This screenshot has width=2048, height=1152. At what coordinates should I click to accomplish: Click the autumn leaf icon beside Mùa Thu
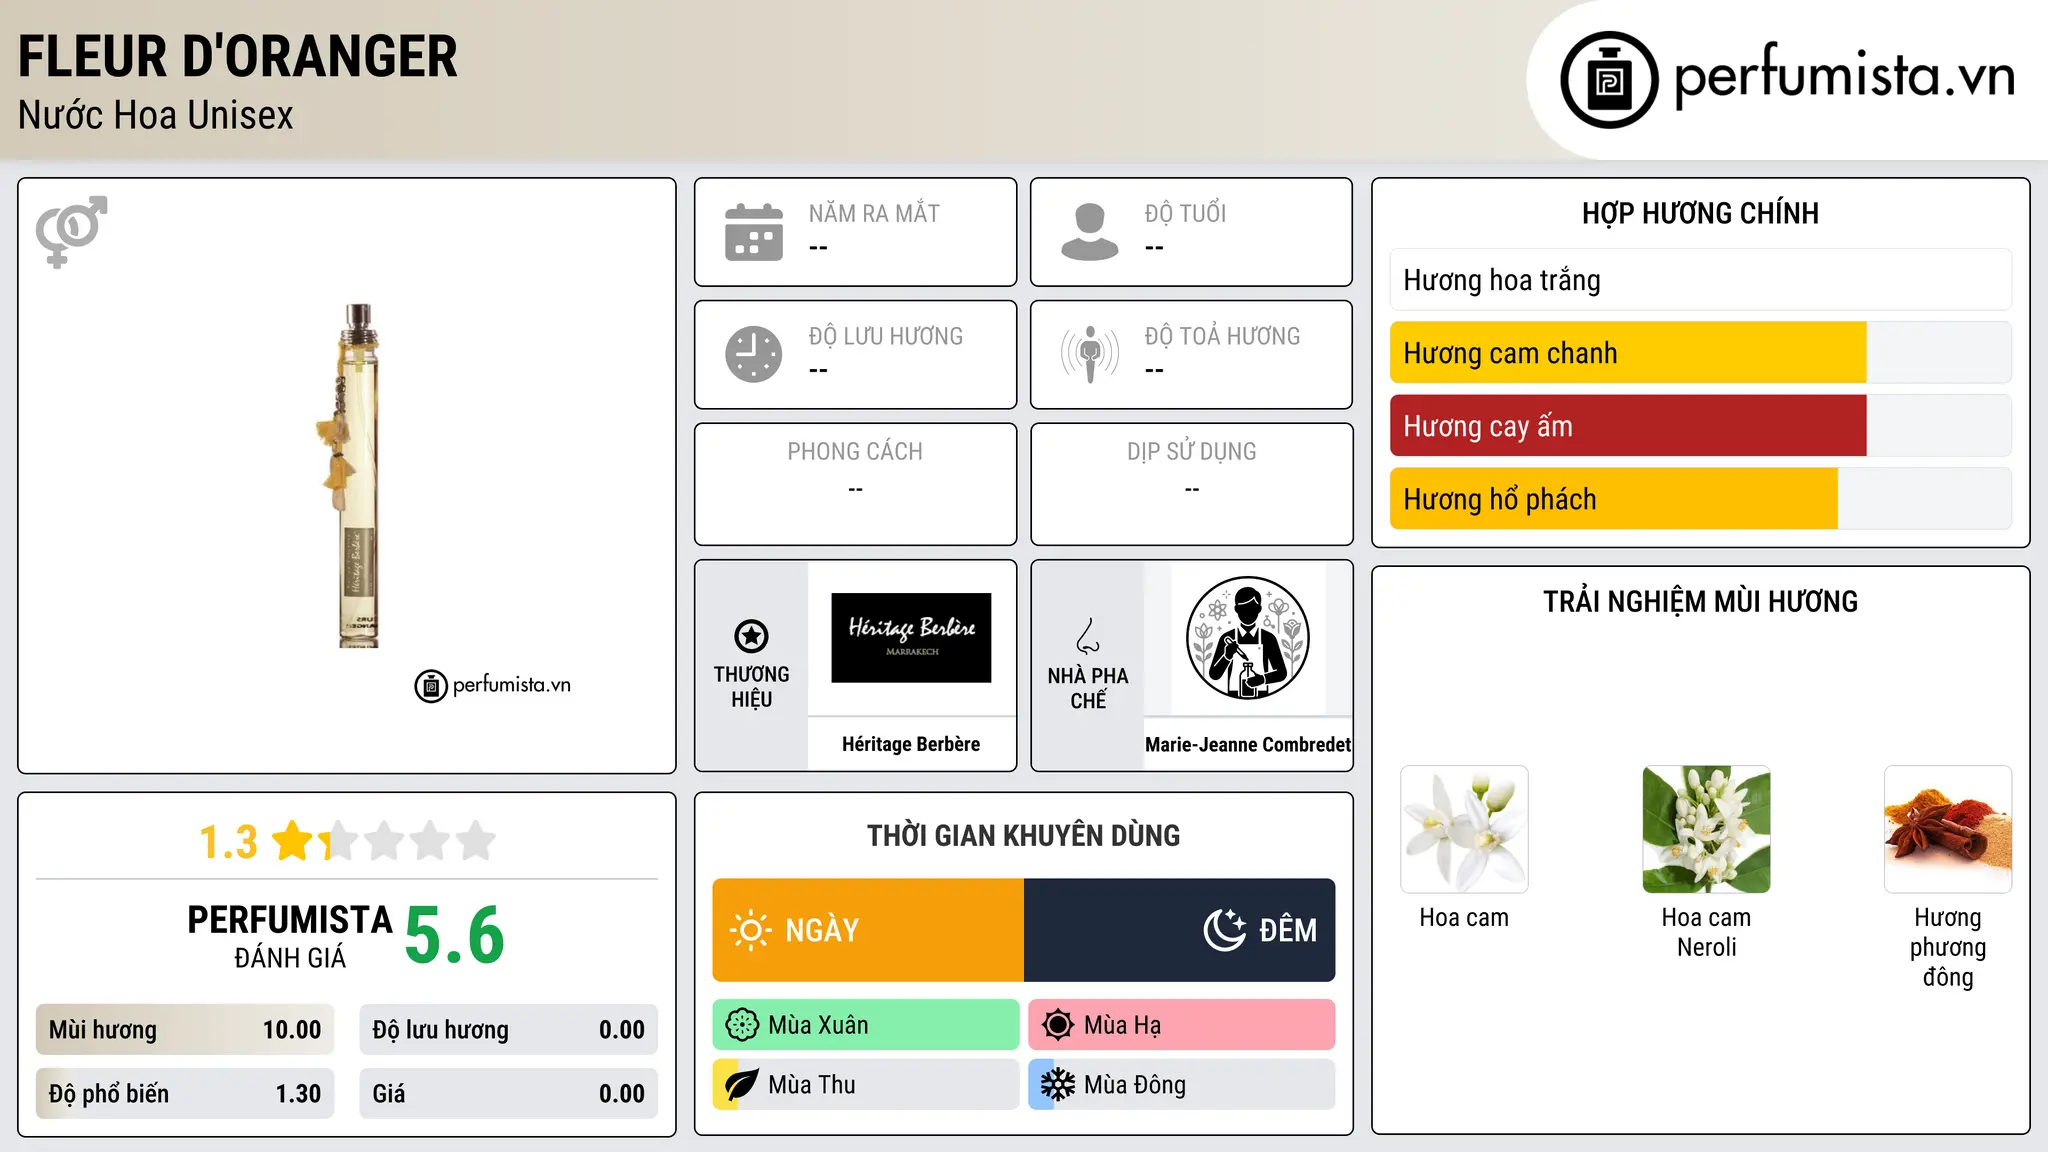pos(741,1085)
